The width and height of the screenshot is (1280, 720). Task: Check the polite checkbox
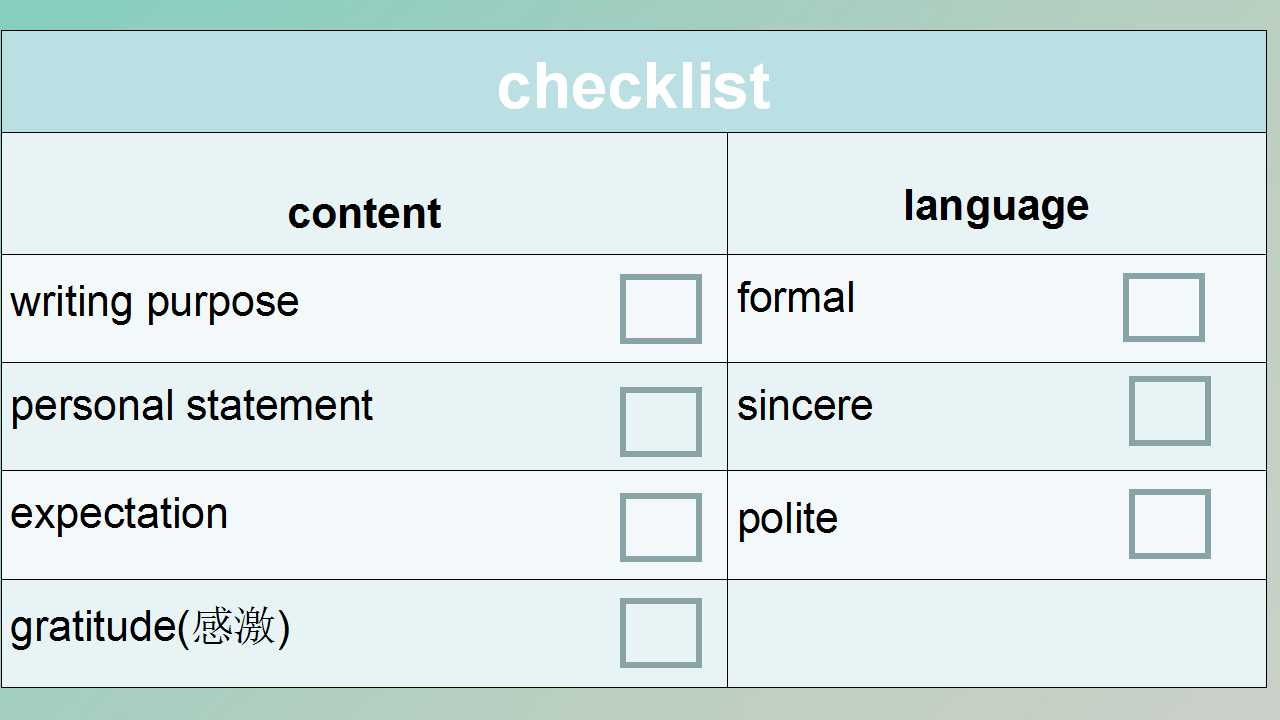click(1170, 524)
